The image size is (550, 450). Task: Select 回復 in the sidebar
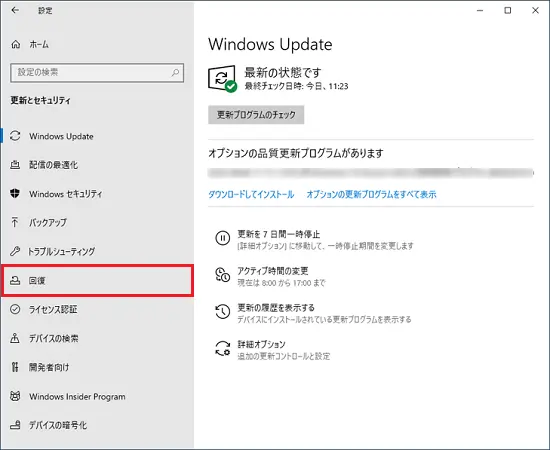[x=98, y=280]
